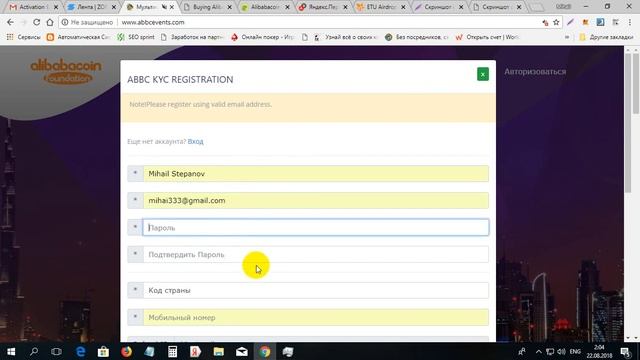Open the Код страны country code dropdown
Image resolution: width=640 pixels, height=360 pixels.
coord(316,290)
